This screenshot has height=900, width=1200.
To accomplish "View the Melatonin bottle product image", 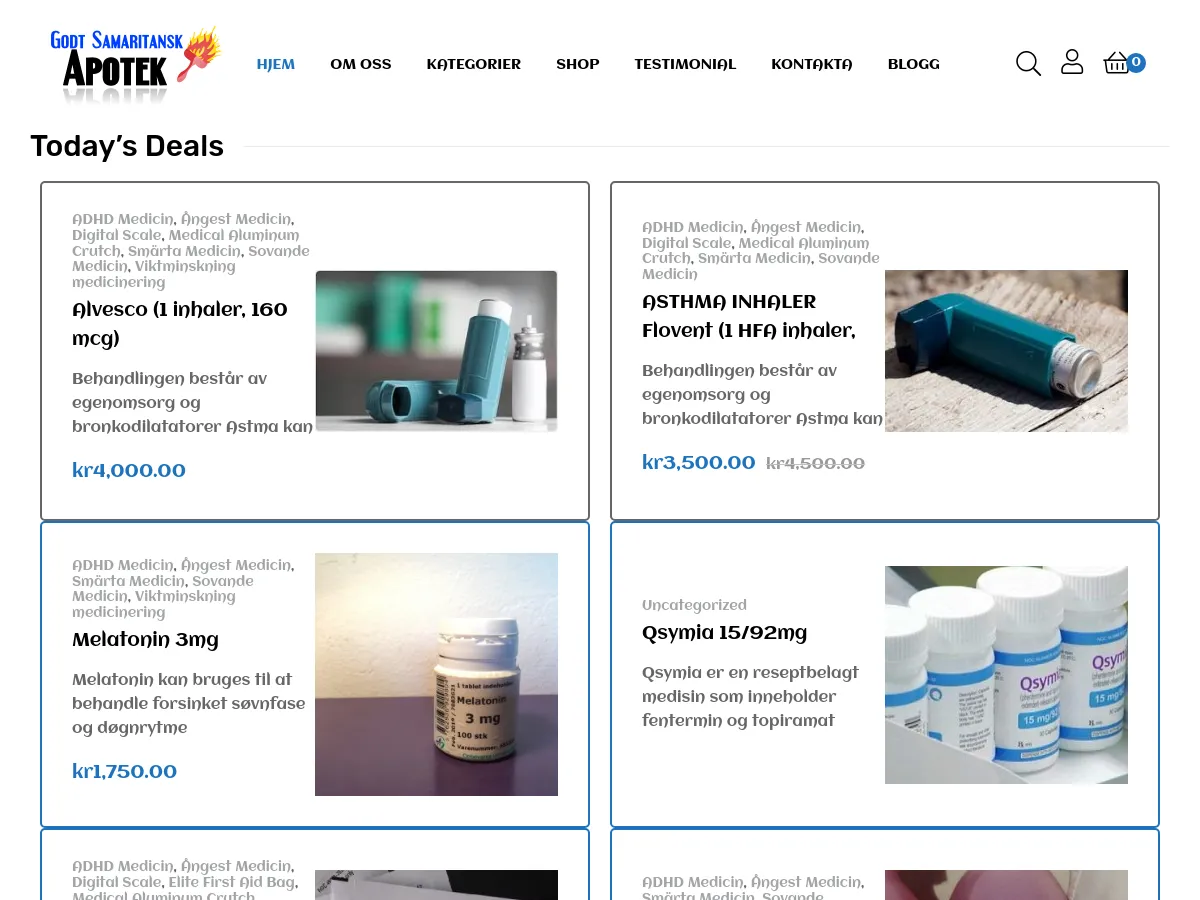I will pyautogui.click(x=437, y=674).
